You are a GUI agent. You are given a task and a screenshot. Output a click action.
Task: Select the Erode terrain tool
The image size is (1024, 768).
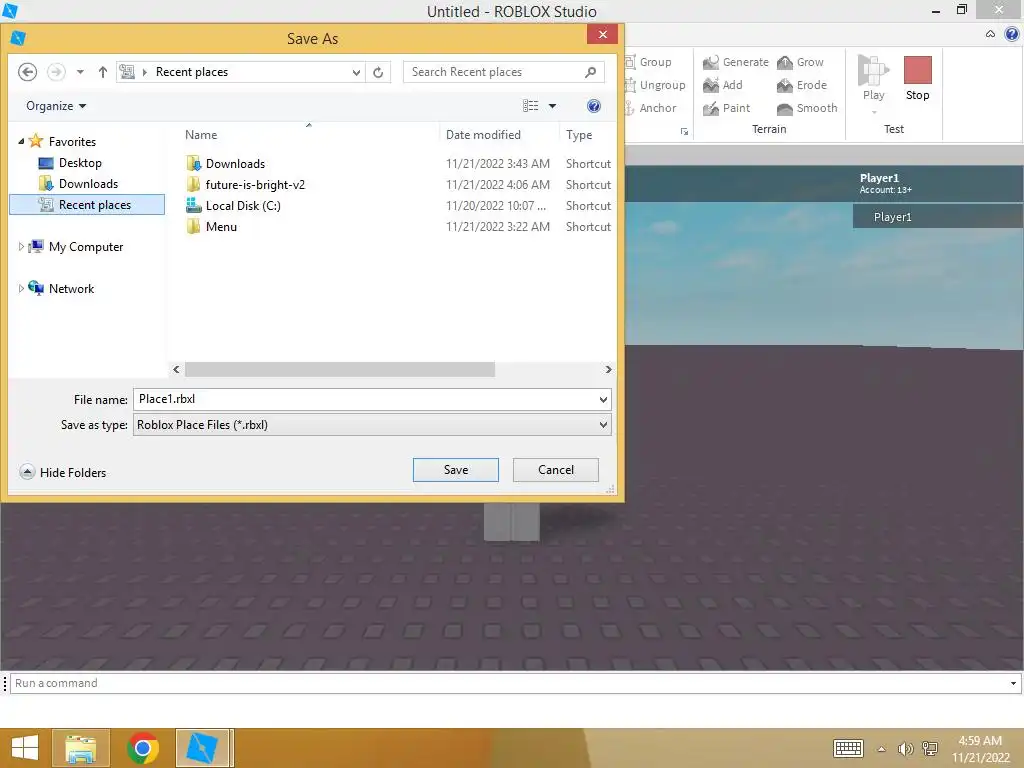tap(801, 85)
